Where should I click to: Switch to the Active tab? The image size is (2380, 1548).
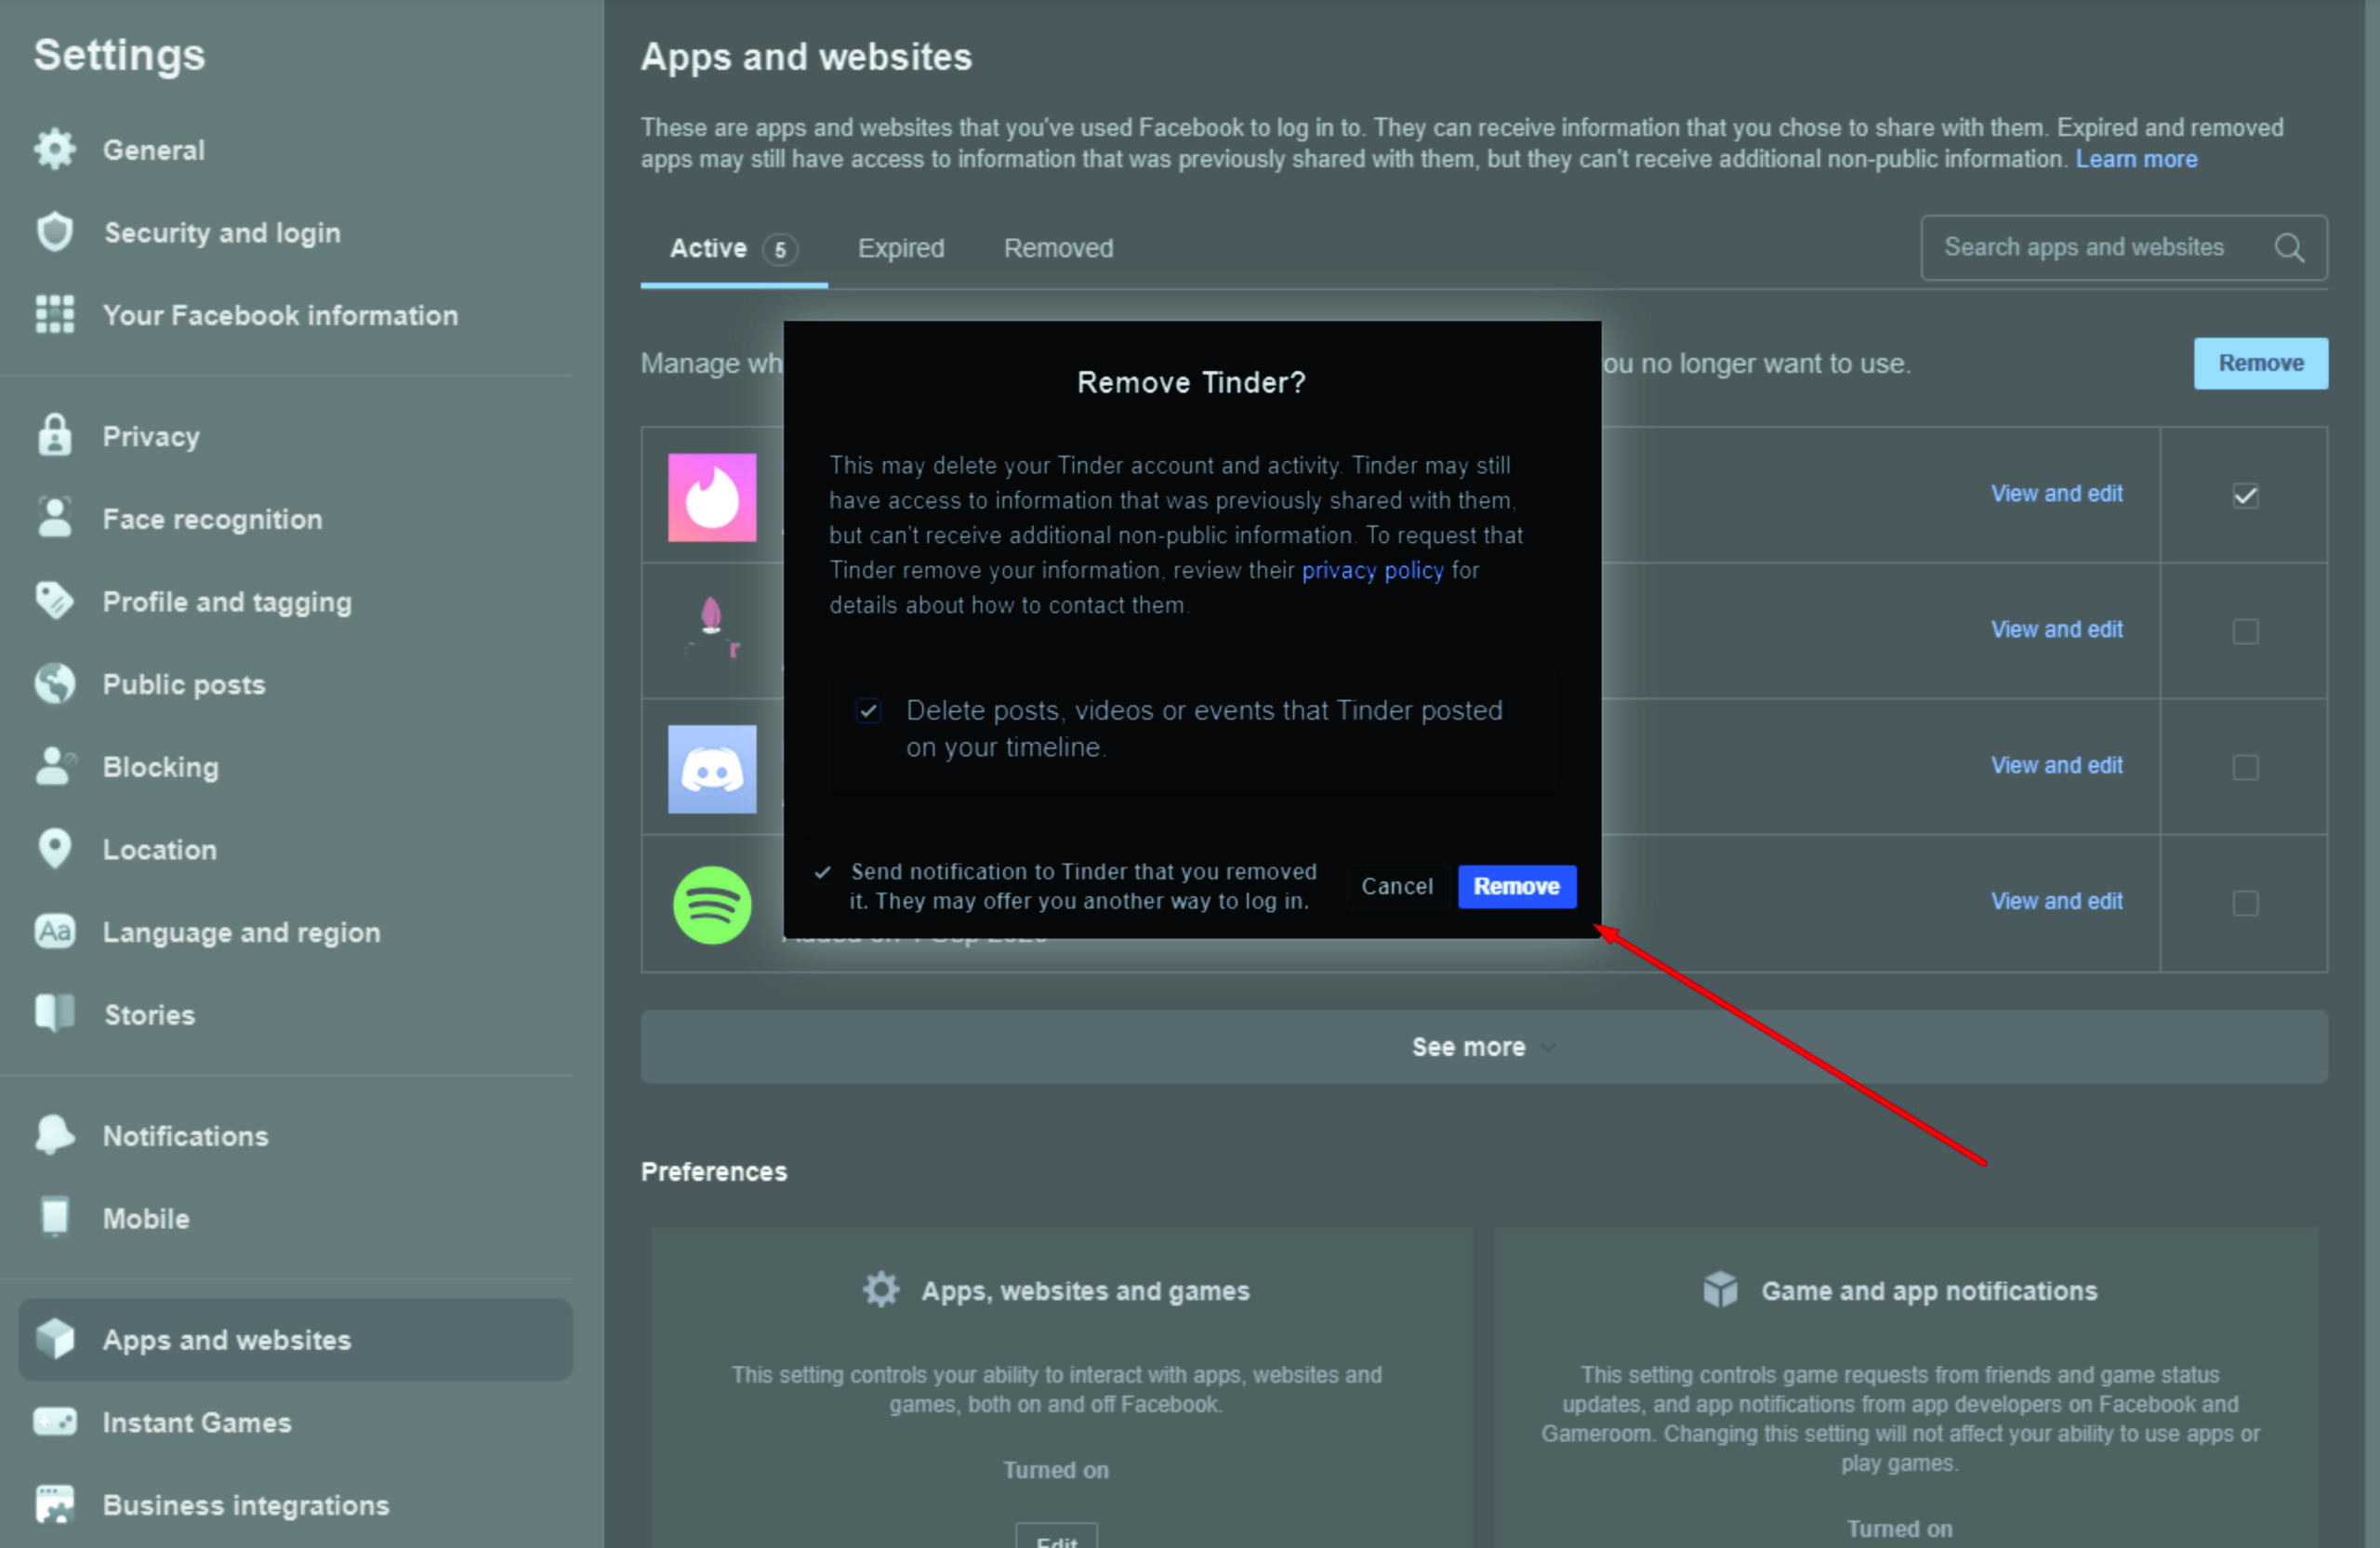coord(733,248)
